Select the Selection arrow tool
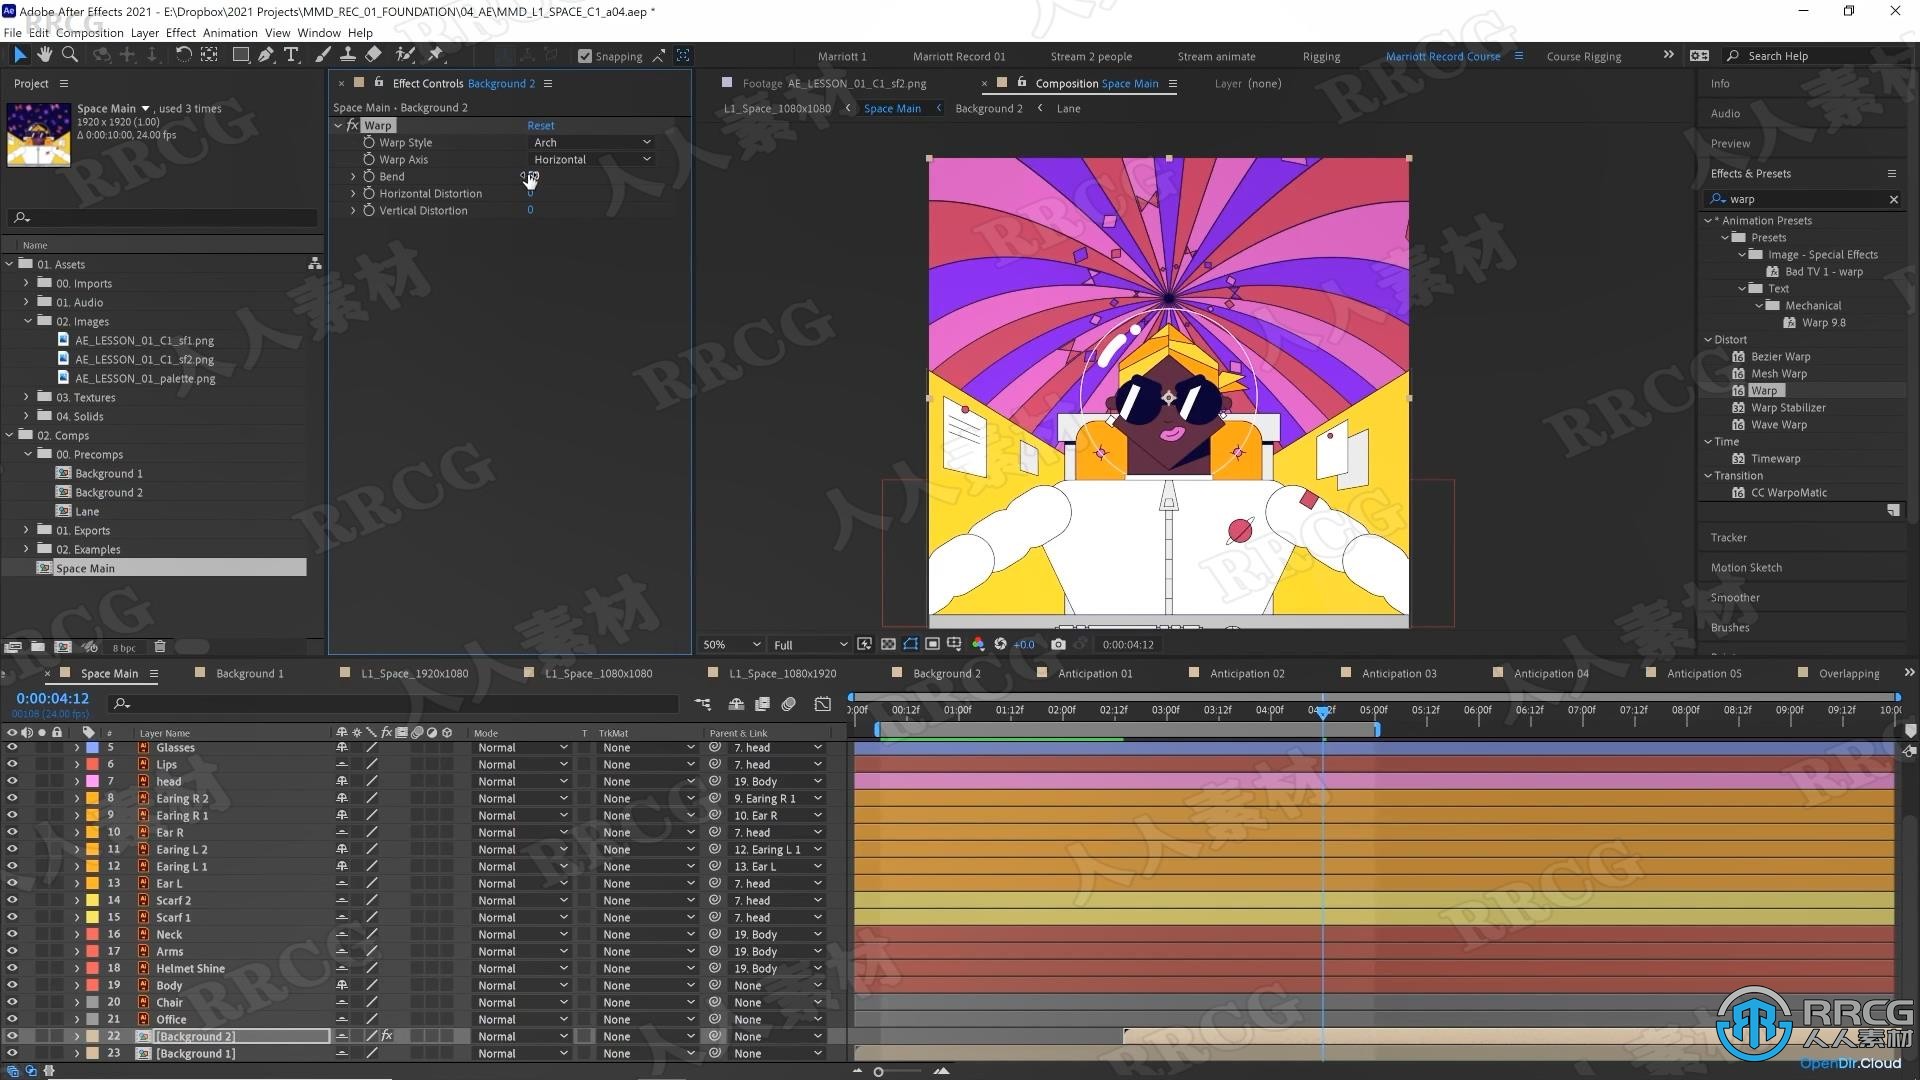Image resolution: width=1920 pixels, height=1080 pixels. pyautogui.click(x=19, y=55)
